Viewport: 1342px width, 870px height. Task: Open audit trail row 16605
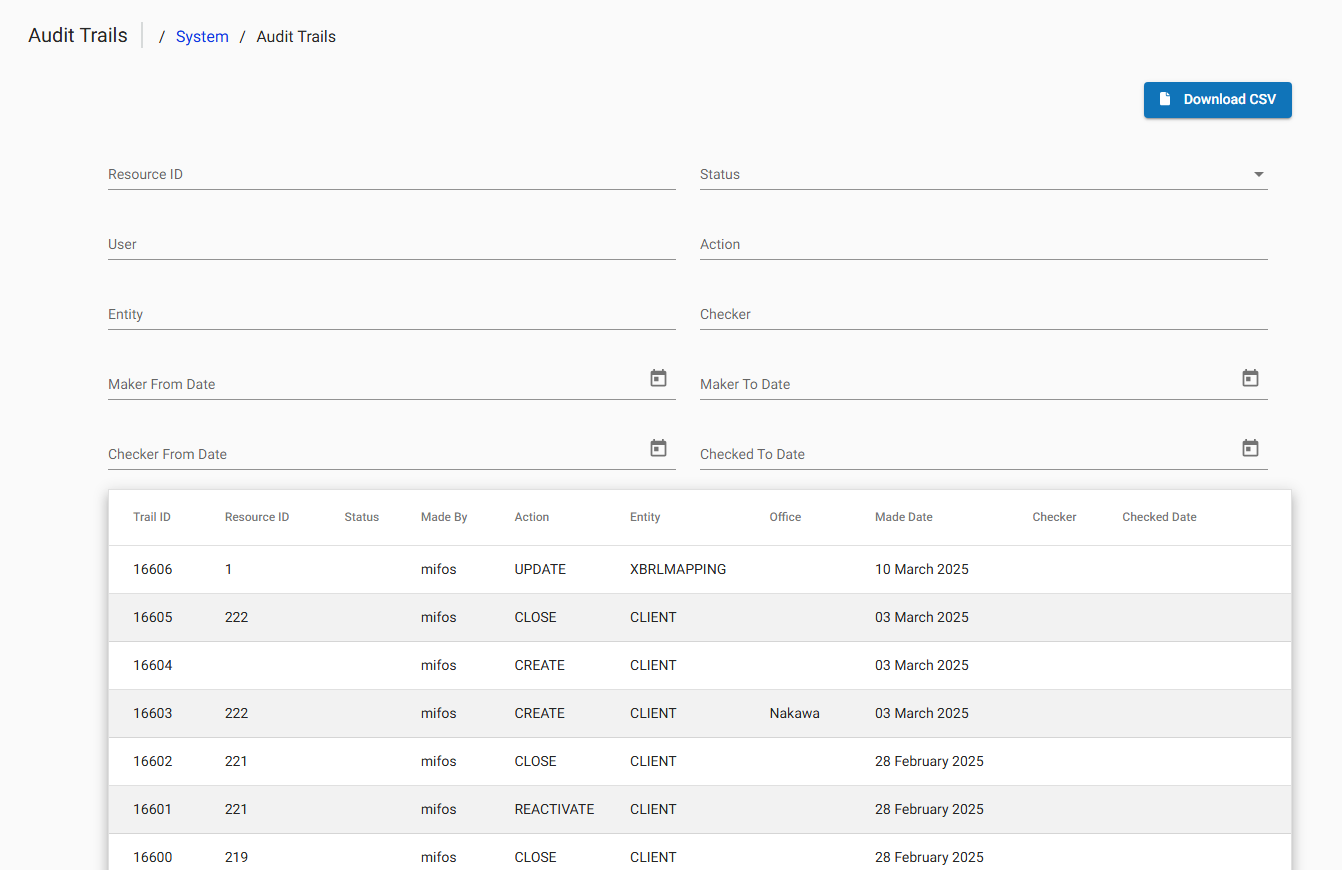coord(699,618)
